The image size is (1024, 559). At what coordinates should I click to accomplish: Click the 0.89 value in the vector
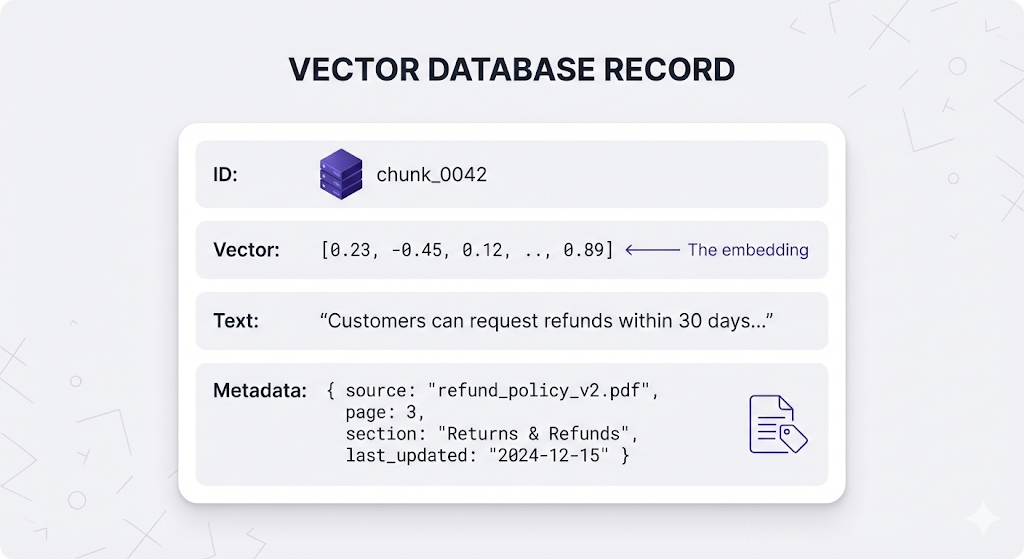(584, 250)
